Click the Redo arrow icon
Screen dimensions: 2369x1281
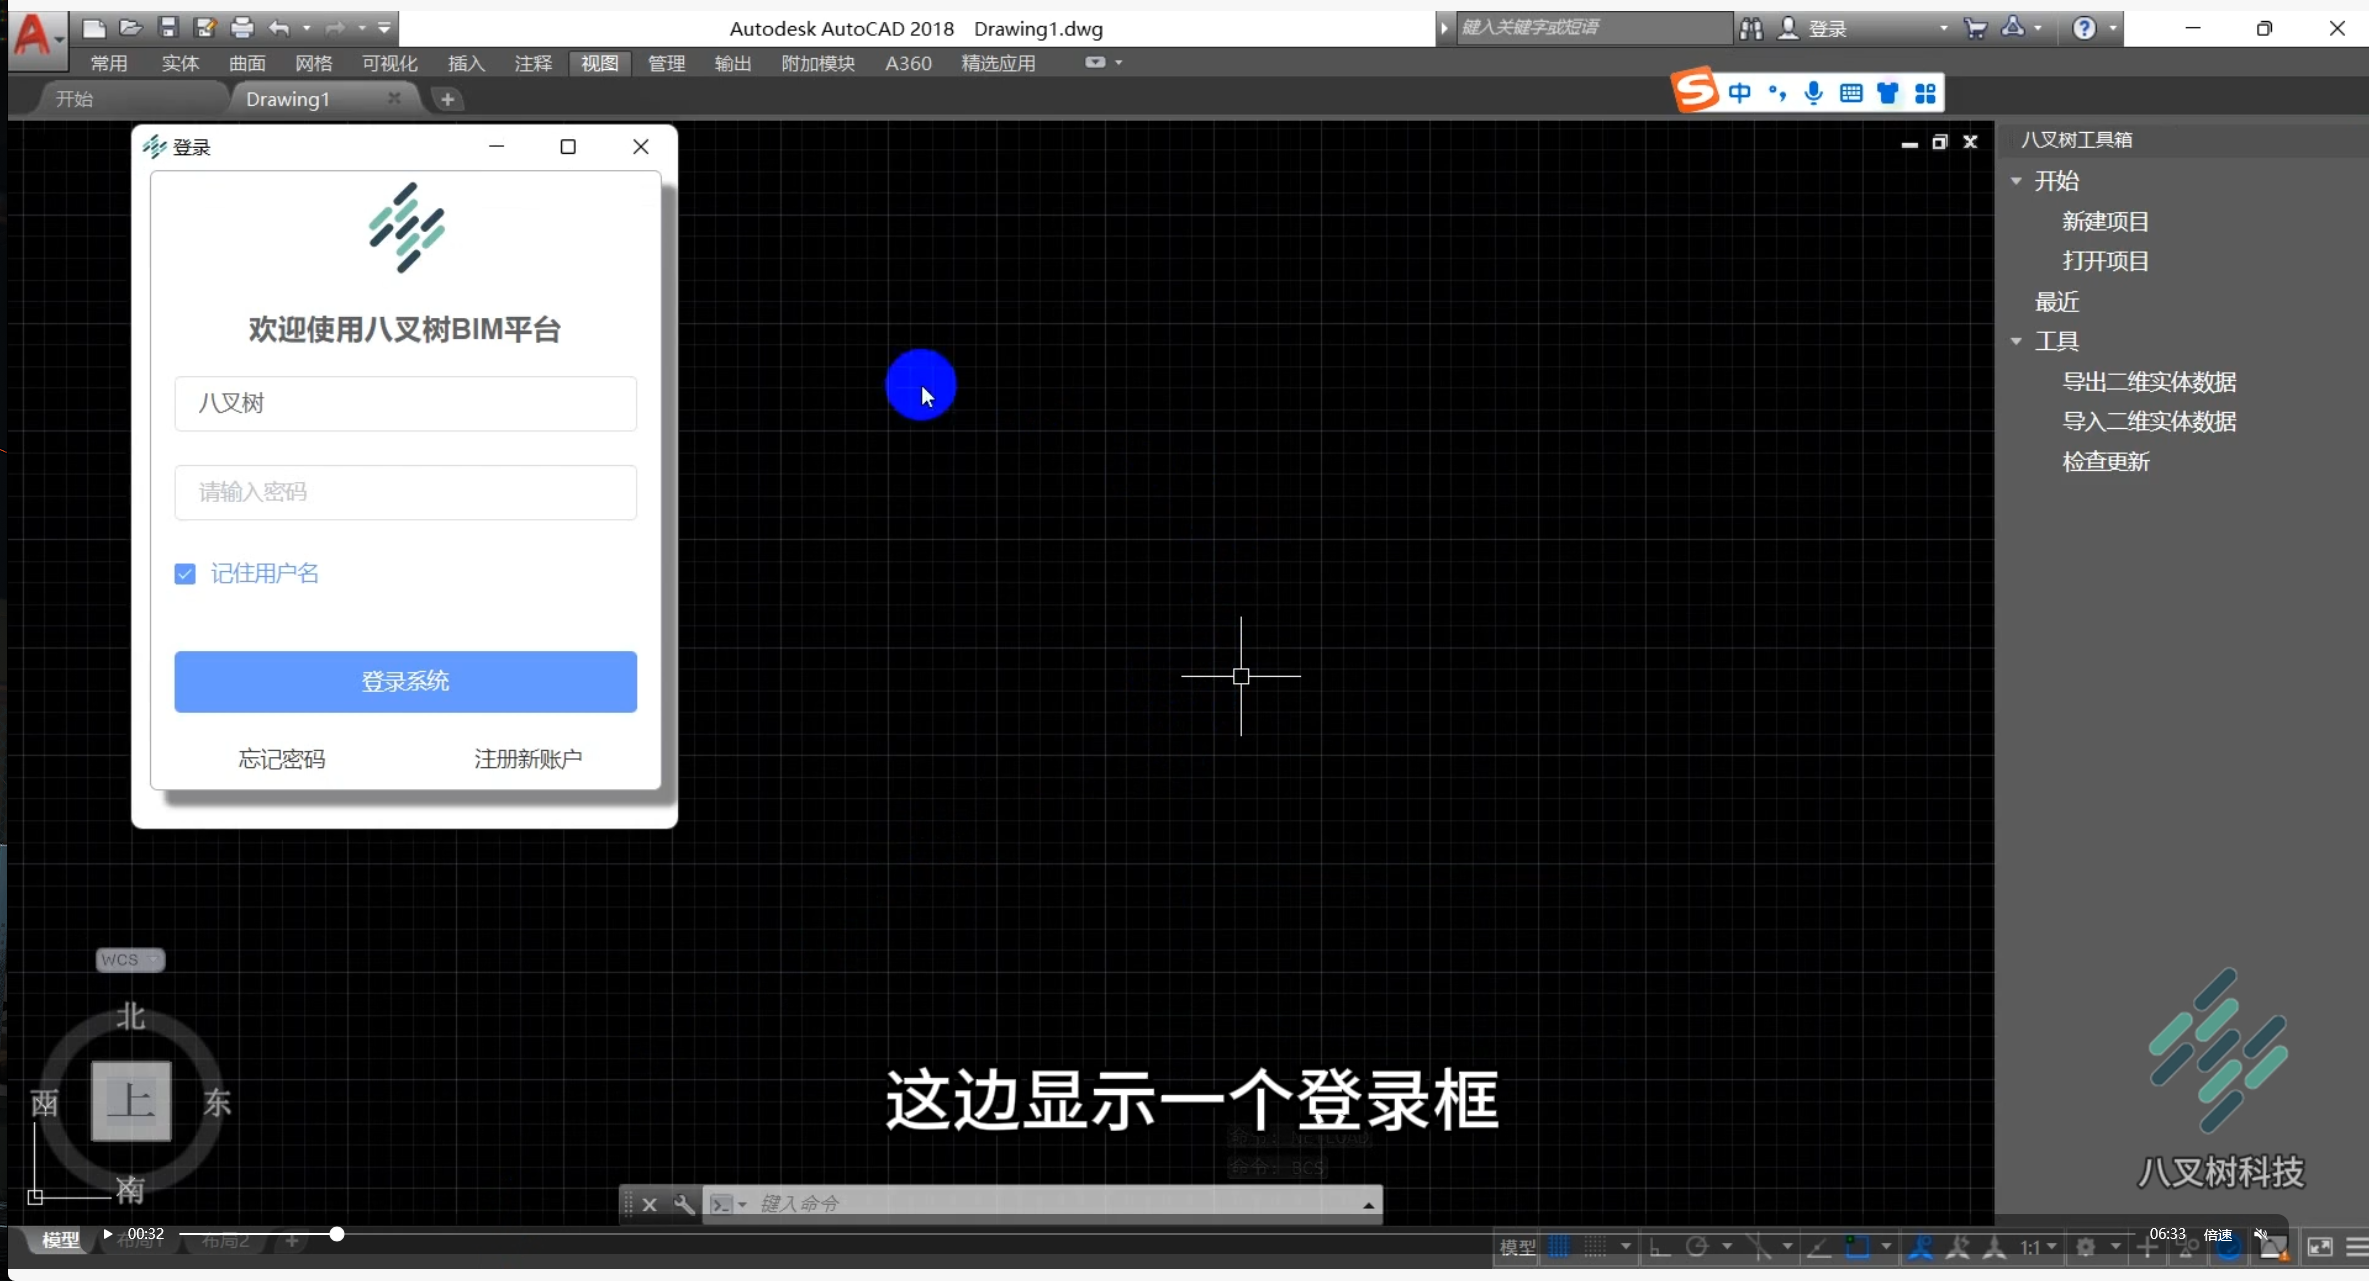click(335, 28)
